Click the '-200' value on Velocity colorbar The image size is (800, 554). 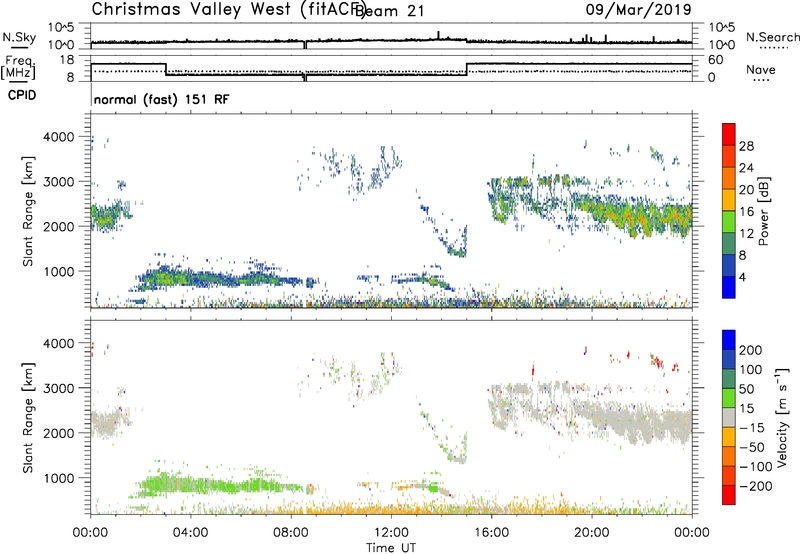click(x=756, y=486)
